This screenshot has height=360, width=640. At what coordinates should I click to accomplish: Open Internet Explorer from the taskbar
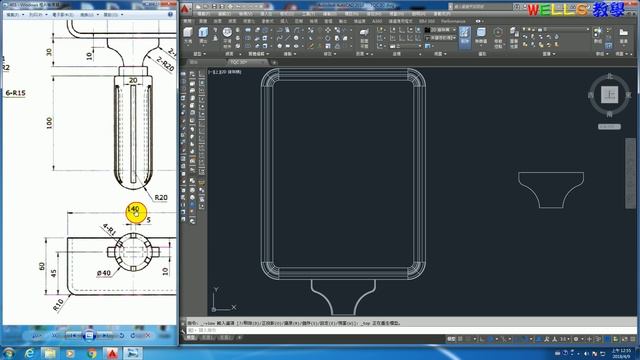(29, 353)
